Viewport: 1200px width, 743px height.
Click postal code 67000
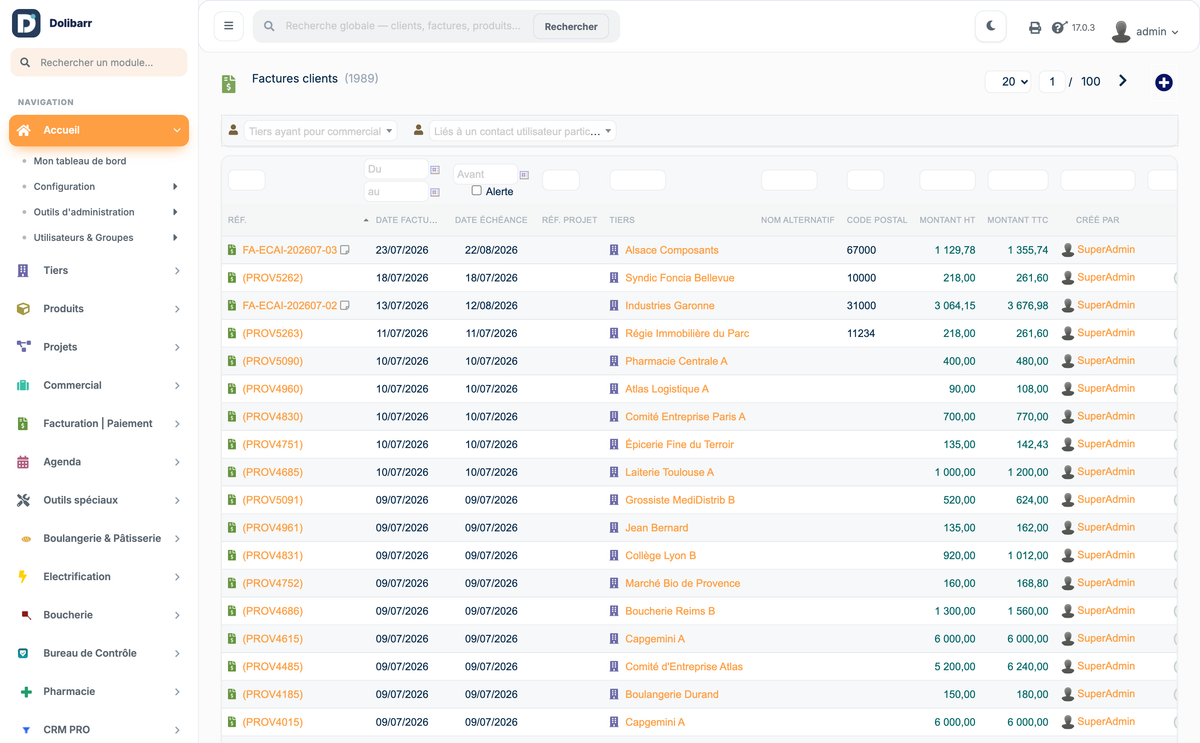coord(861,250)
